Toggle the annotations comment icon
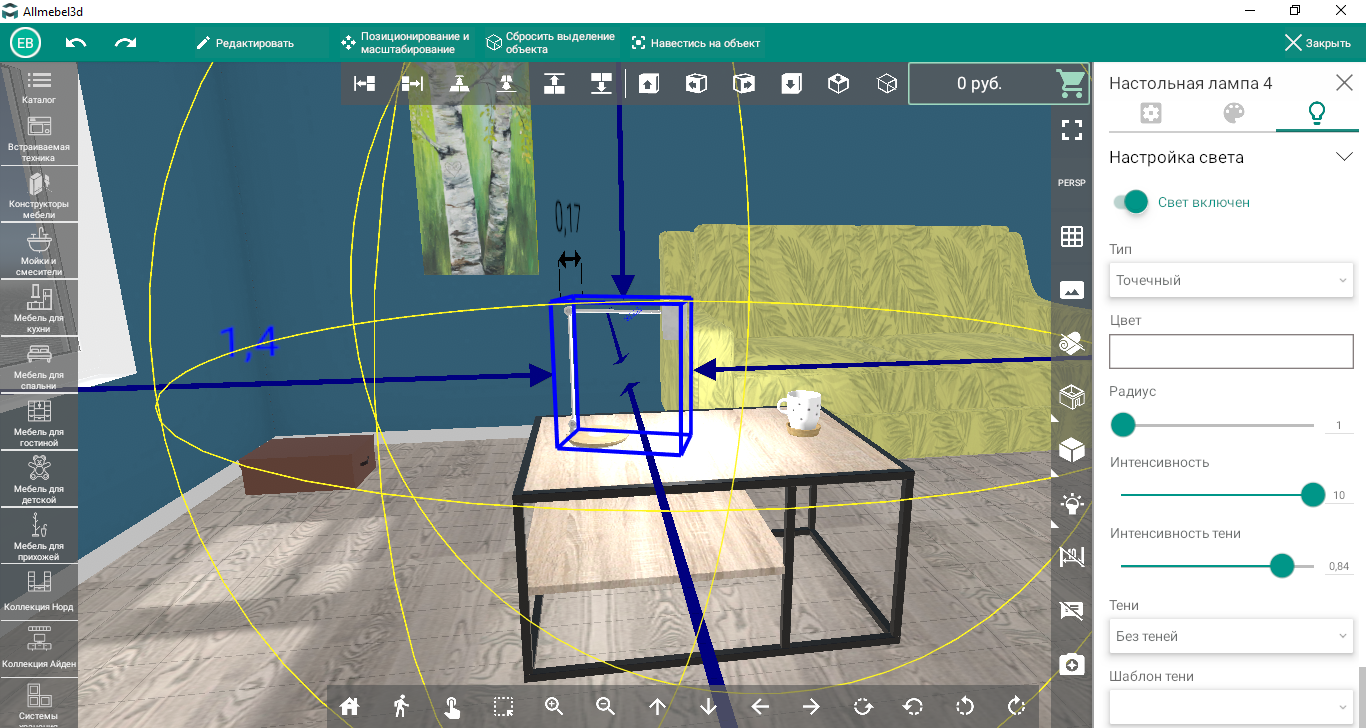 click(x=1072, y=611)
